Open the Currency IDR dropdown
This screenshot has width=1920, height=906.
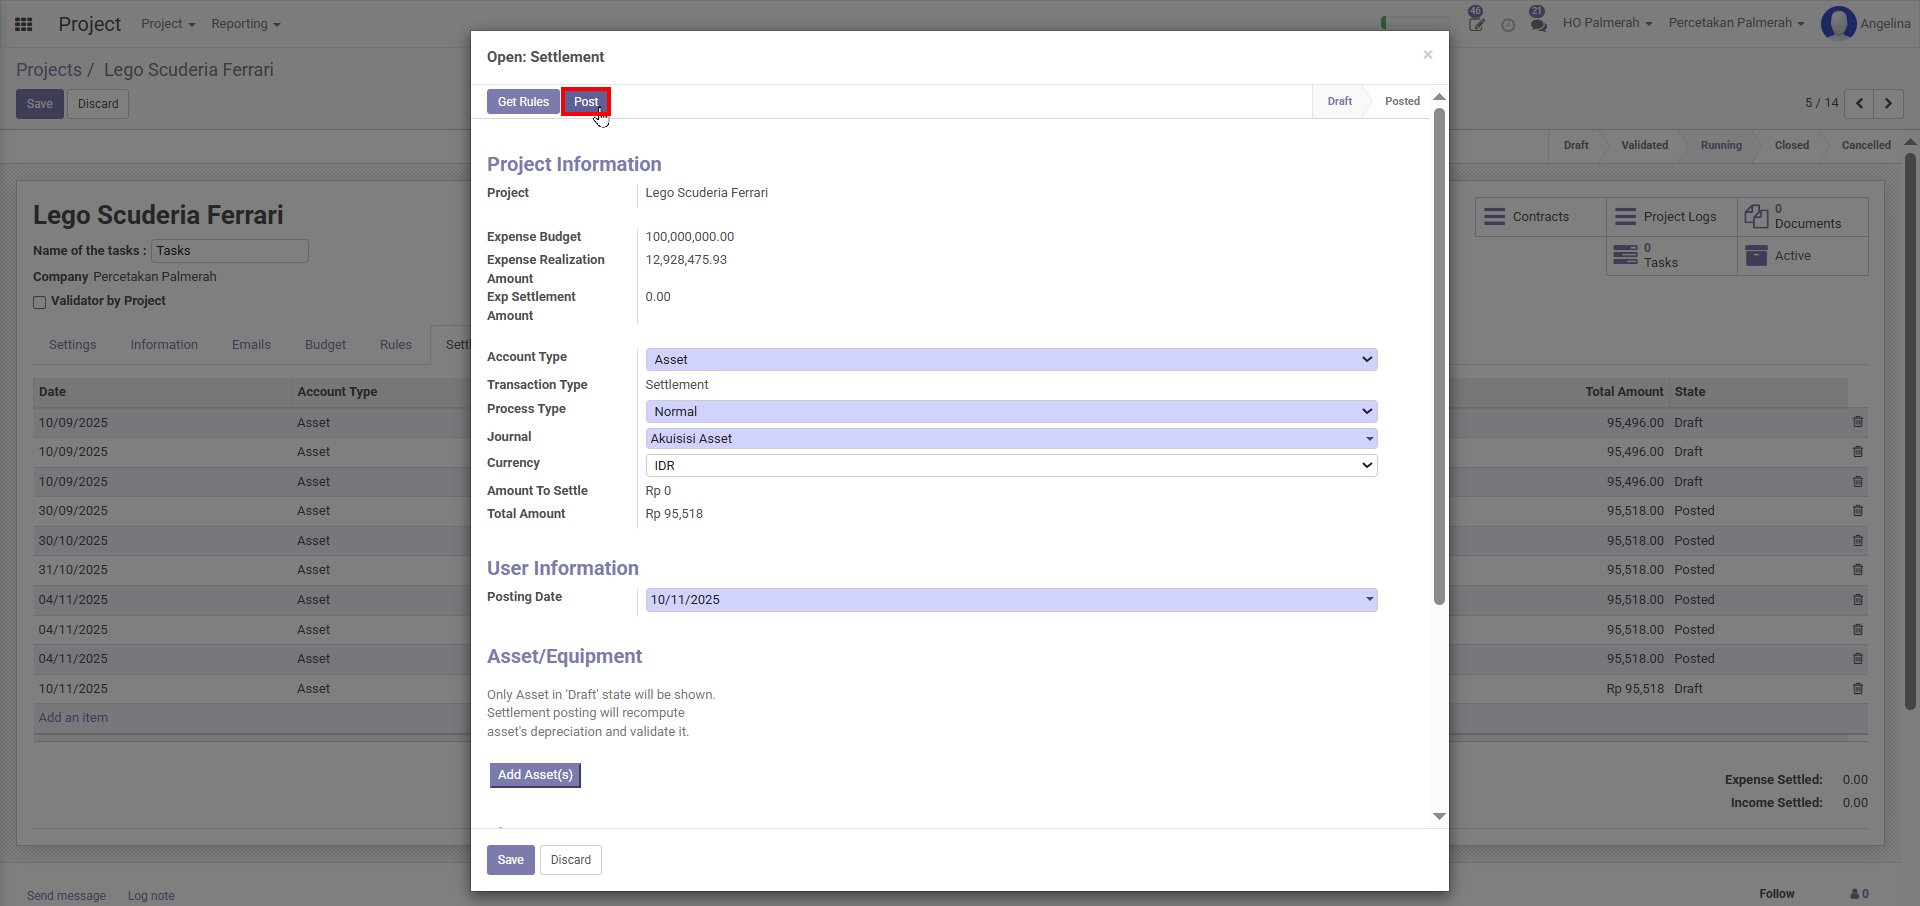pos(1010,466)
